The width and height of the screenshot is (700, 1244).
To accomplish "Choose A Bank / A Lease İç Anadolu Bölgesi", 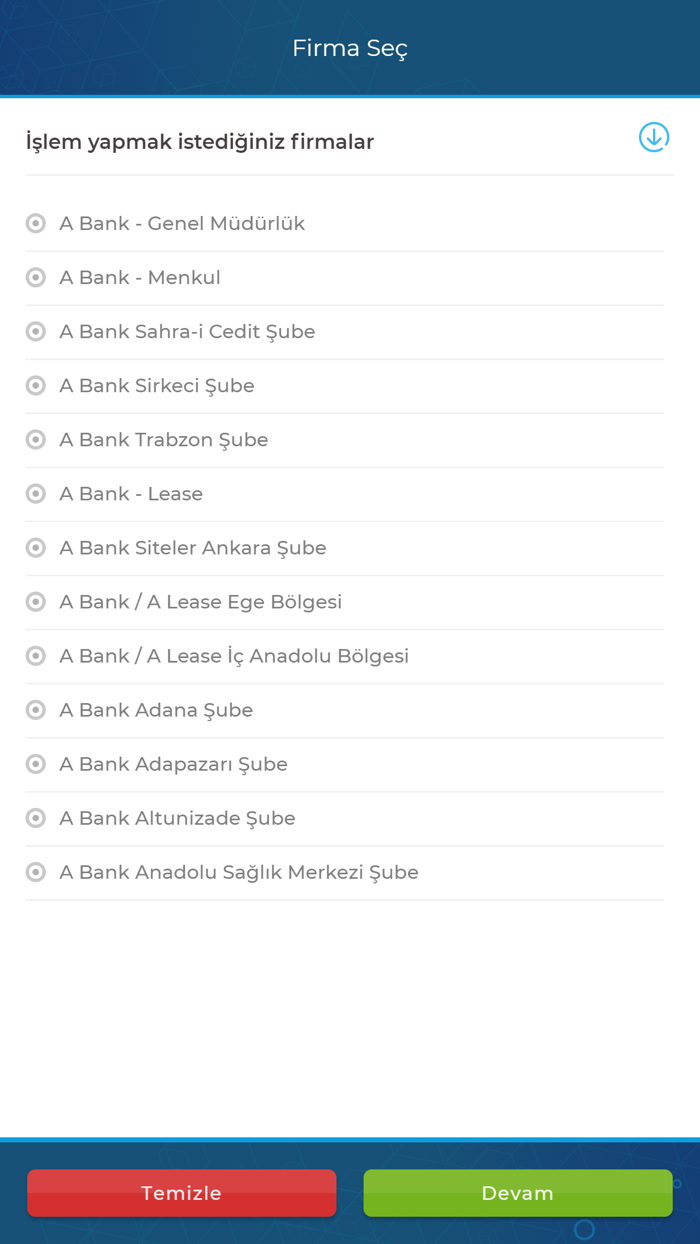I will tap(35, 655).
